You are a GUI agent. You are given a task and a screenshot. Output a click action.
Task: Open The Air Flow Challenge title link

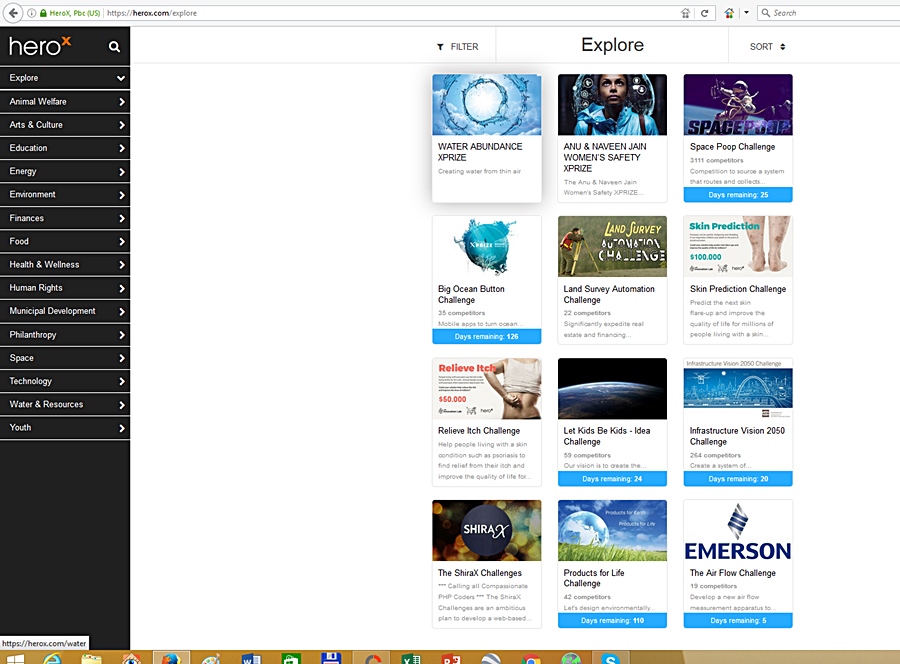tap(732, 573)
